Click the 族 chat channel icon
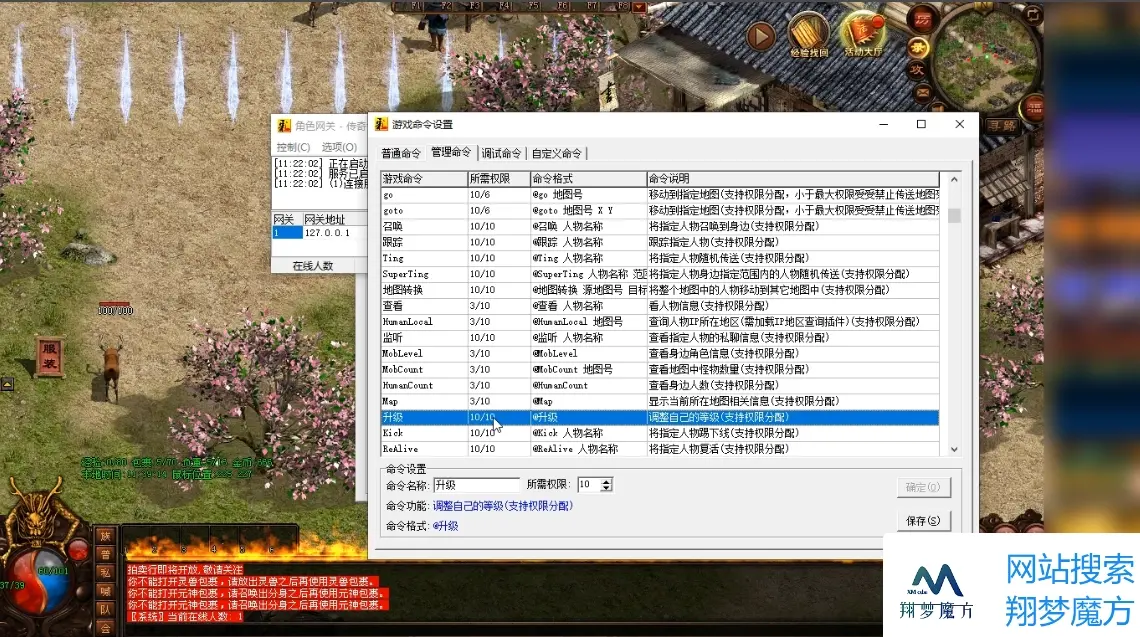The width and height of the screenshot is (1140, 637). (105, 537)
